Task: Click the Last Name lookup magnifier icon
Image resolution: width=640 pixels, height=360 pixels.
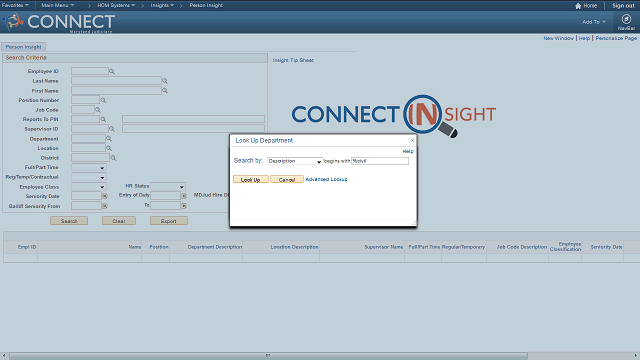Action: 165,81
